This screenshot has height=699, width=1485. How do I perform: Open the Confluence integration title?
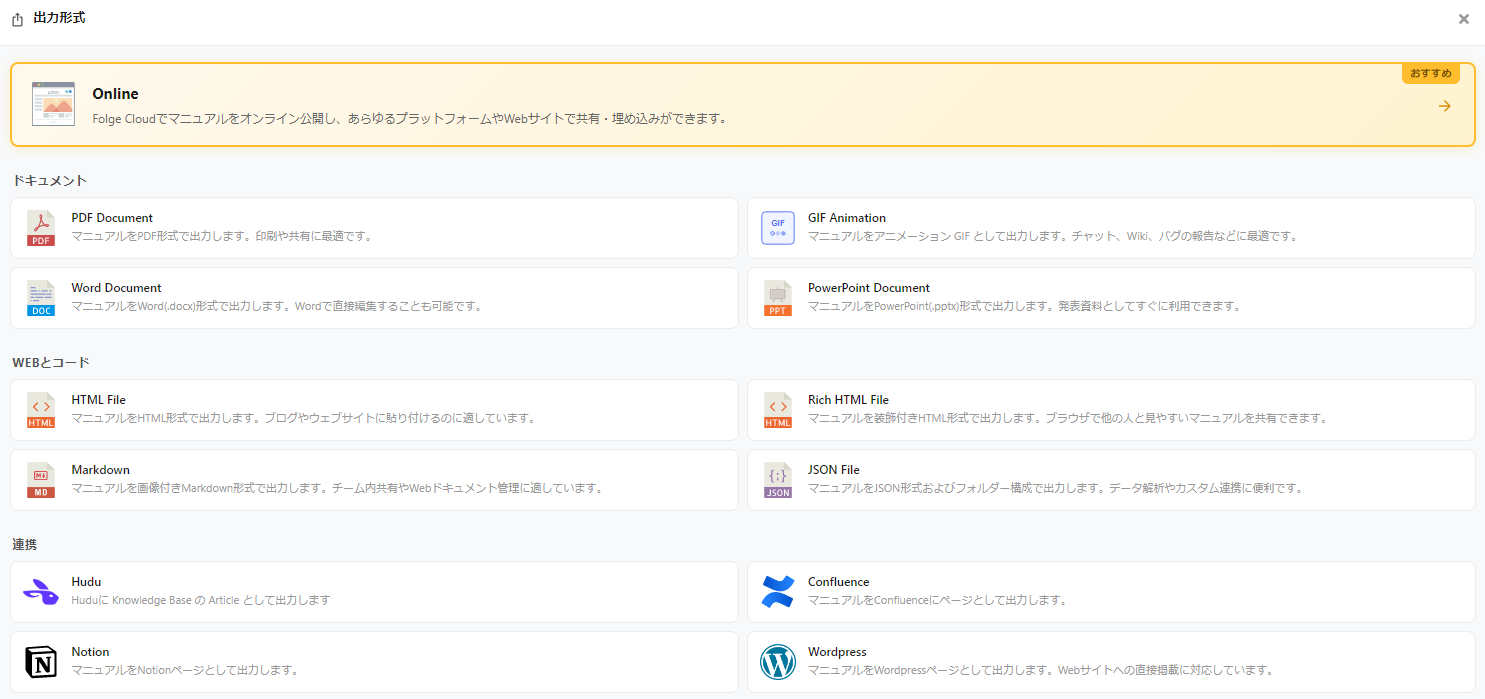(x=839, y=582)
